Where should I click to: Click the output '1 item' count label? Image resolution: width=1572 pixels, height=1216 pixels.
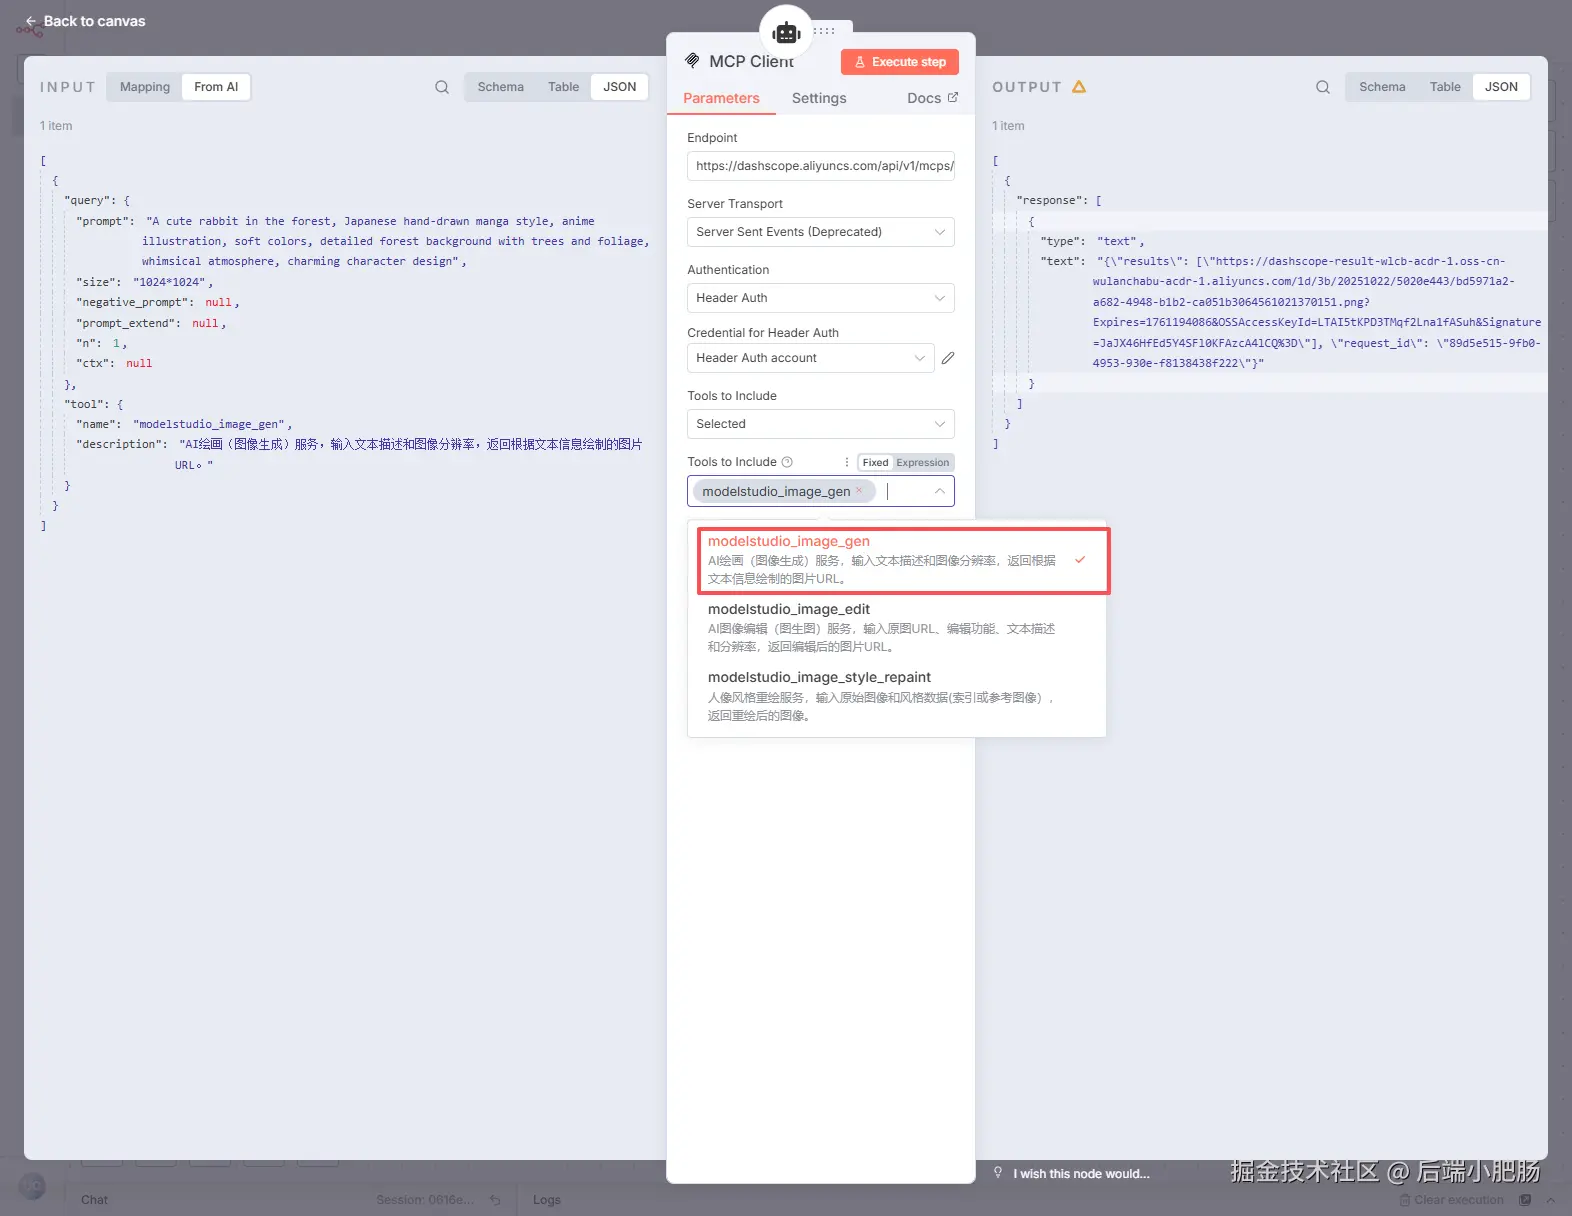click(1008, 126)
